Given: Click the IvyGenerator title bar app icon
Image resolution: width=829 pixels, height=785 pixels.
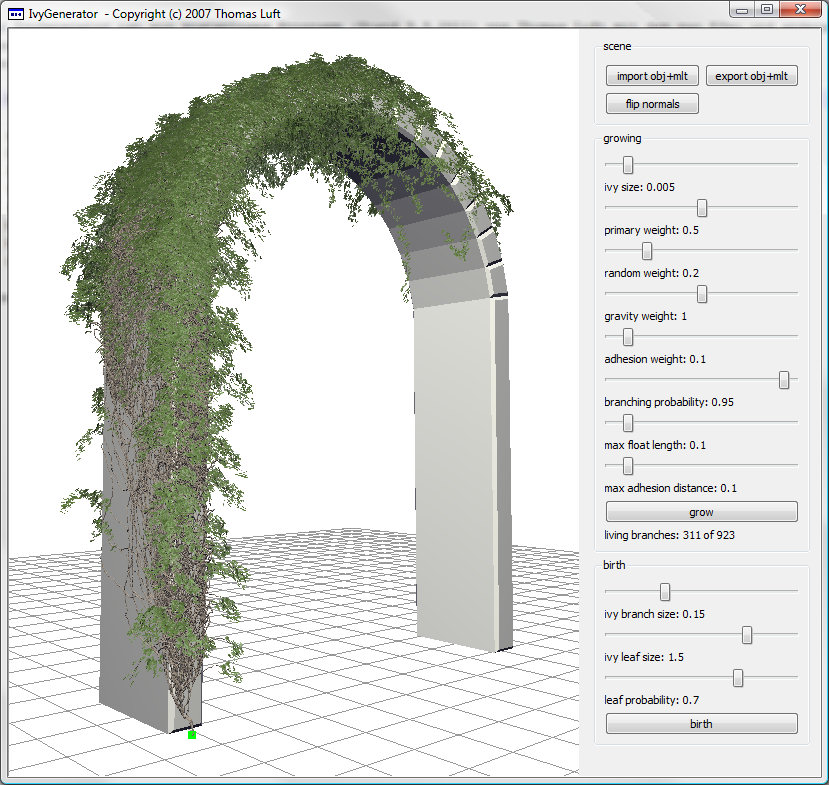Looking at the screenshot, I should point(16,13).
